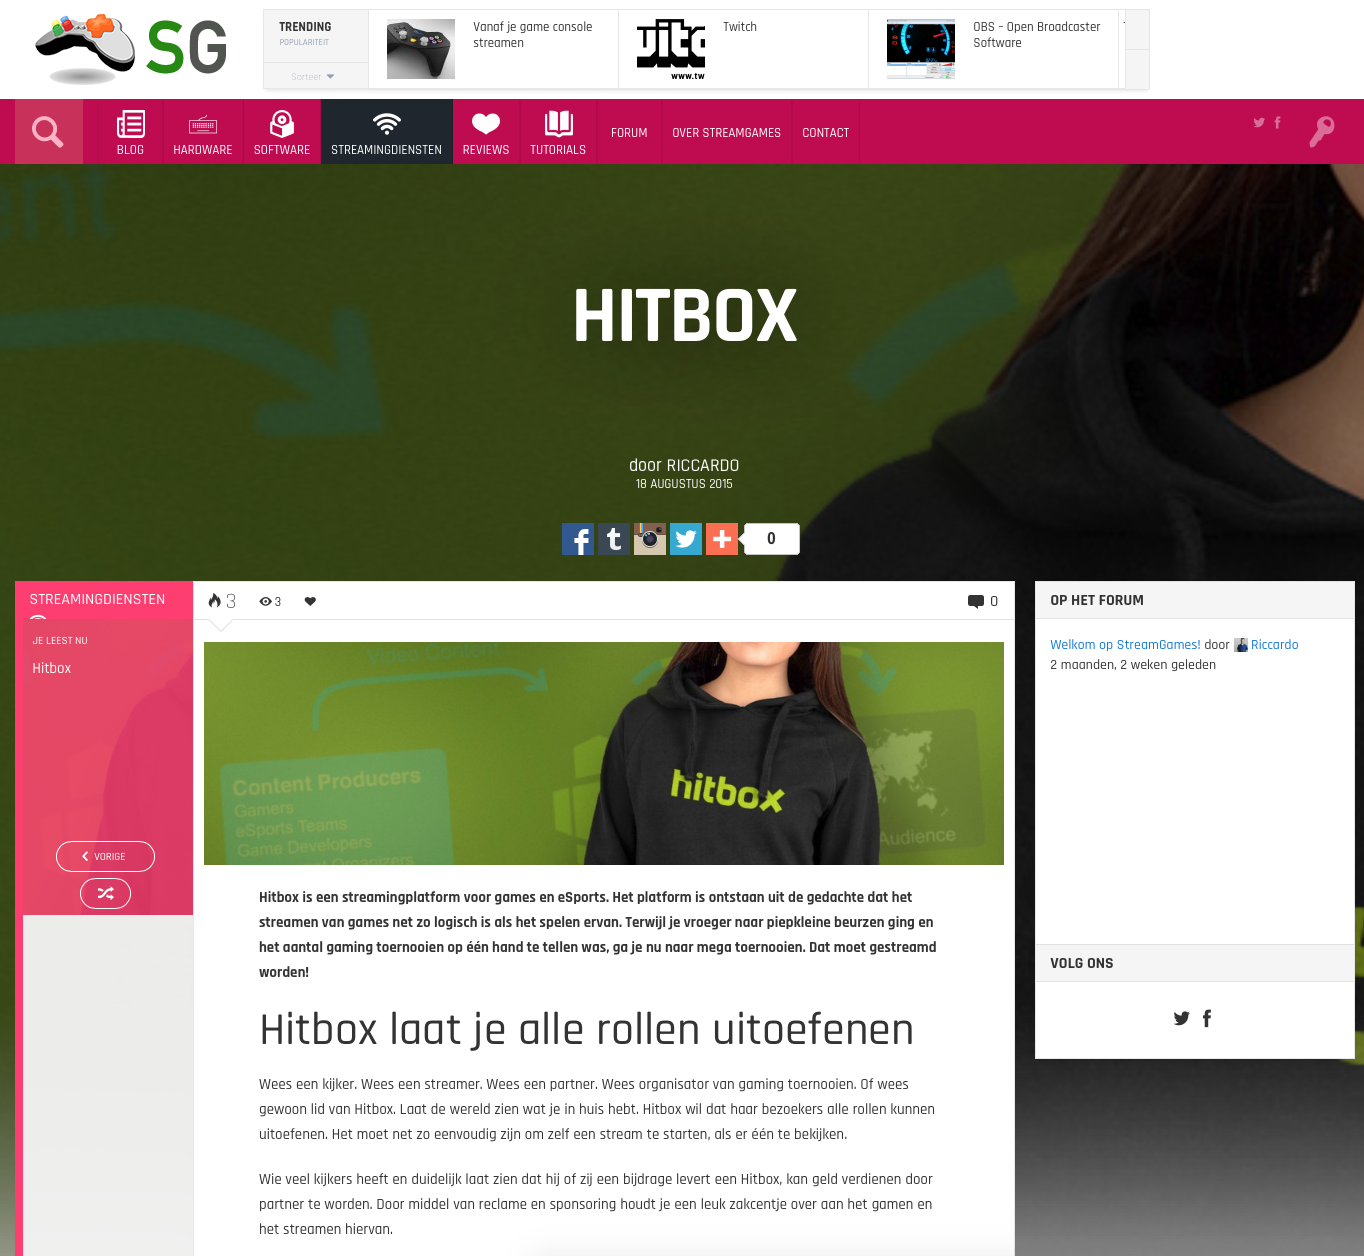Image resolution: width=1364 pixels, height=1256 pixels.
Task: Open 'Vanaf je game console streamen' article
Action: [x=533, y=35]
